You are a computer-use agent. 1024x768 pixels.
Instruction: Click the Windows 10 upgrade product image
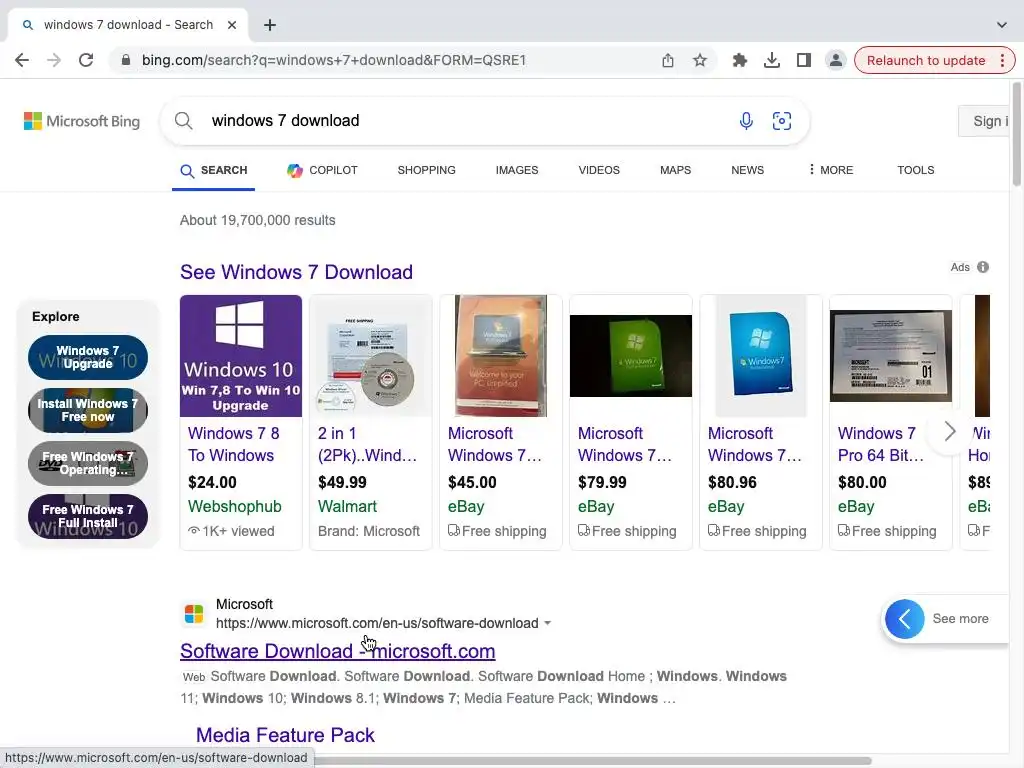click(241, 356)
